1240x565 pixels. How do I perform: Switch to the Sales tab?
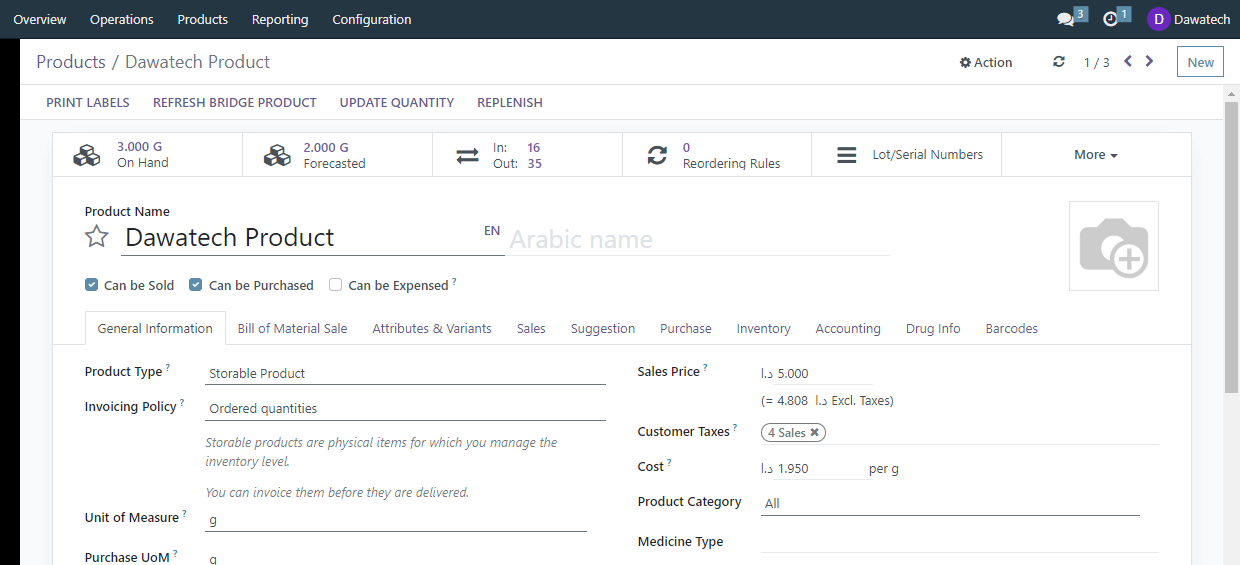(531, 328)
